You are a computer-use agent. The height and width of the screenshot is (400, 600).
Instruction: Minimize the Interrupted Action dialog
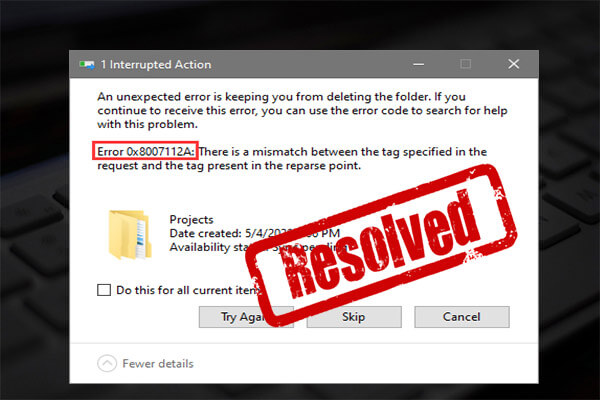(419, 64)
